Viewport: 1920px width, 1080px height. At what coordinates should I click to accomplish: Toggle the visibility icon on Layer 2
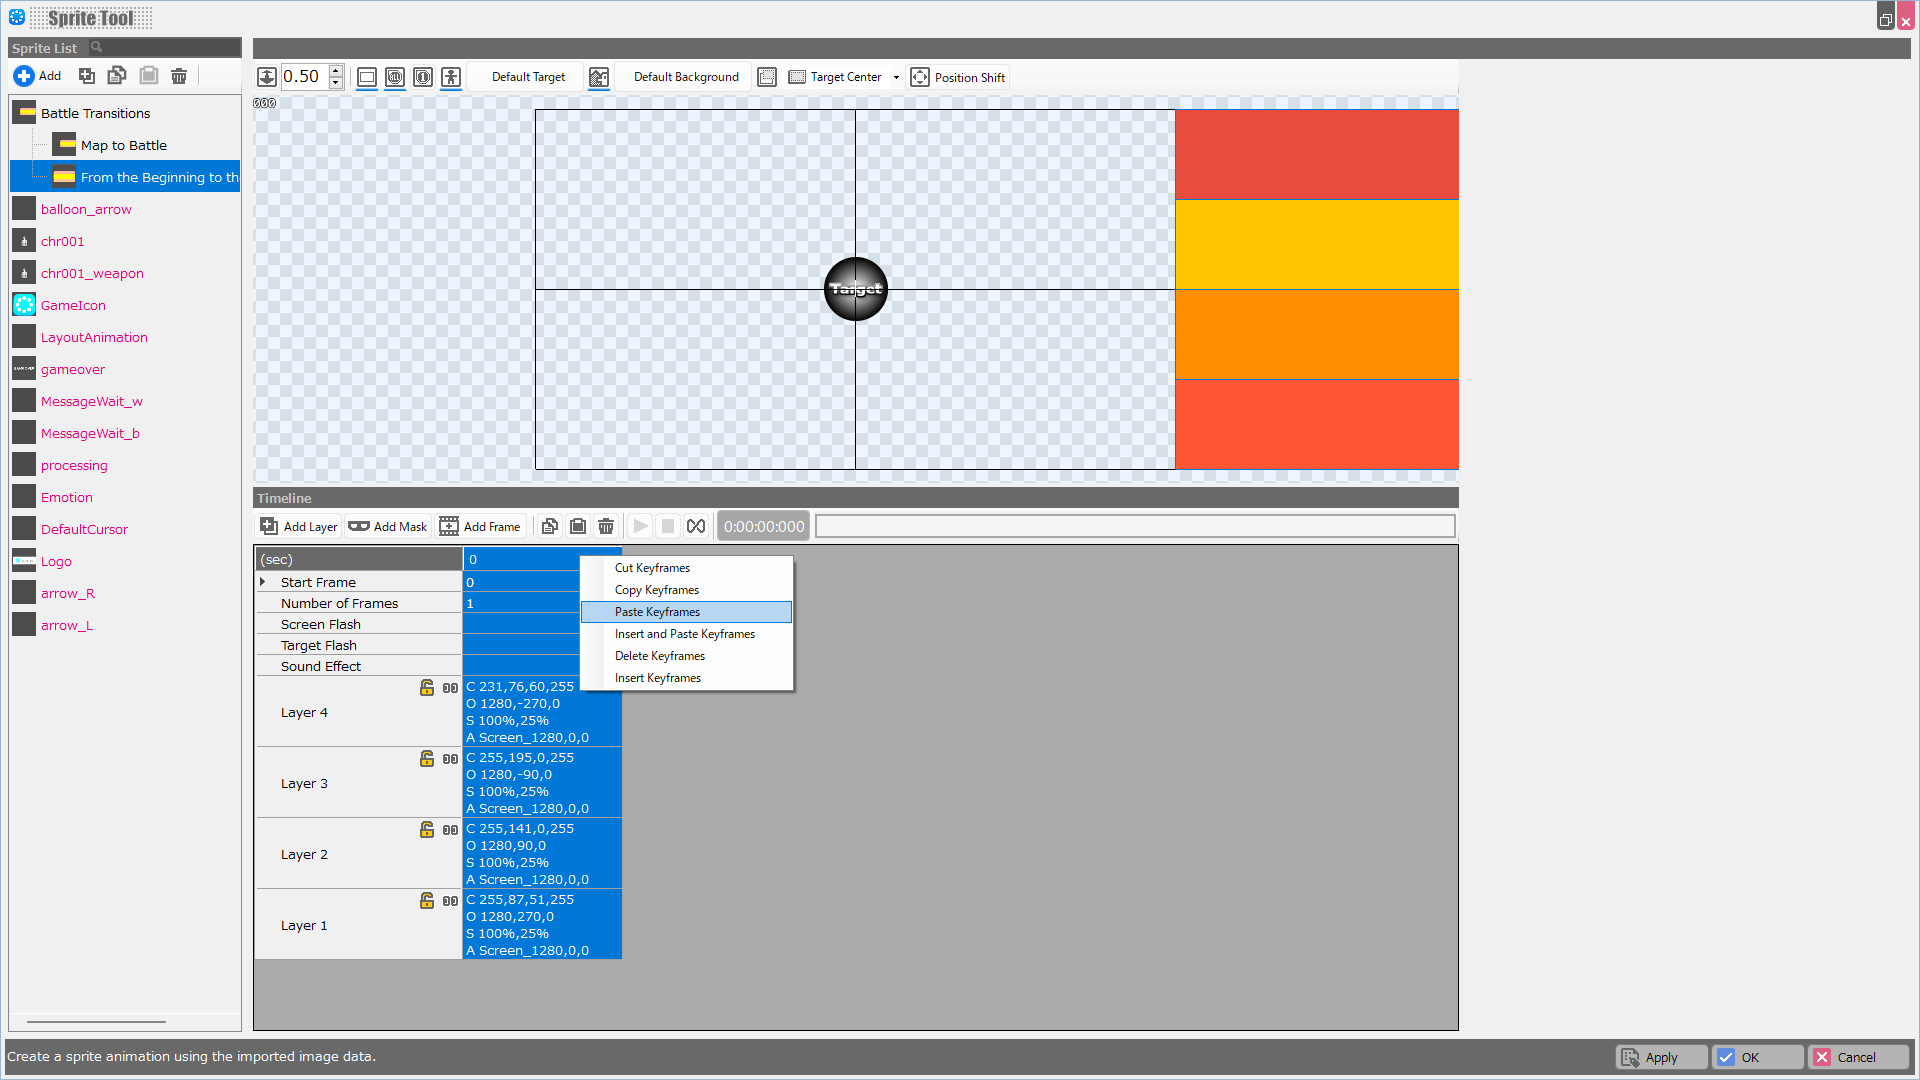point(450,829)
